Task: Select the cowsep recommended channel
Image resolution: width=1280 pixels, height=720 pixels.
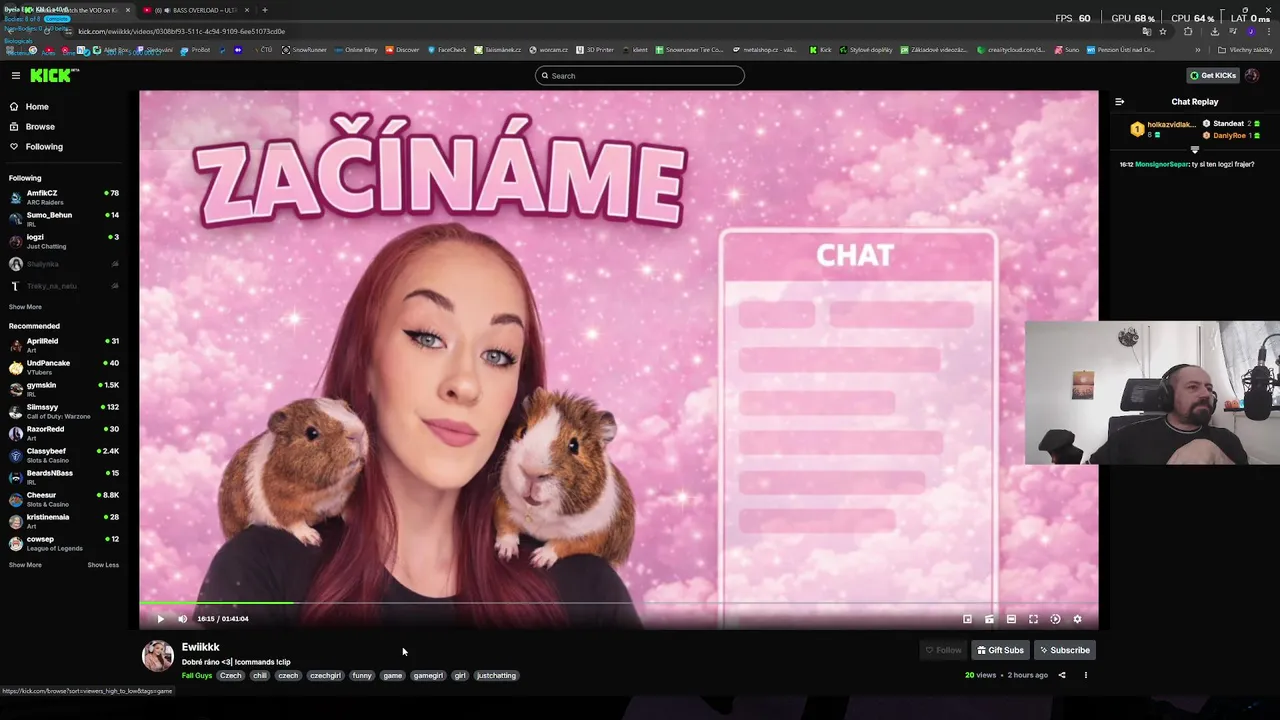Action: coord(64,543)
